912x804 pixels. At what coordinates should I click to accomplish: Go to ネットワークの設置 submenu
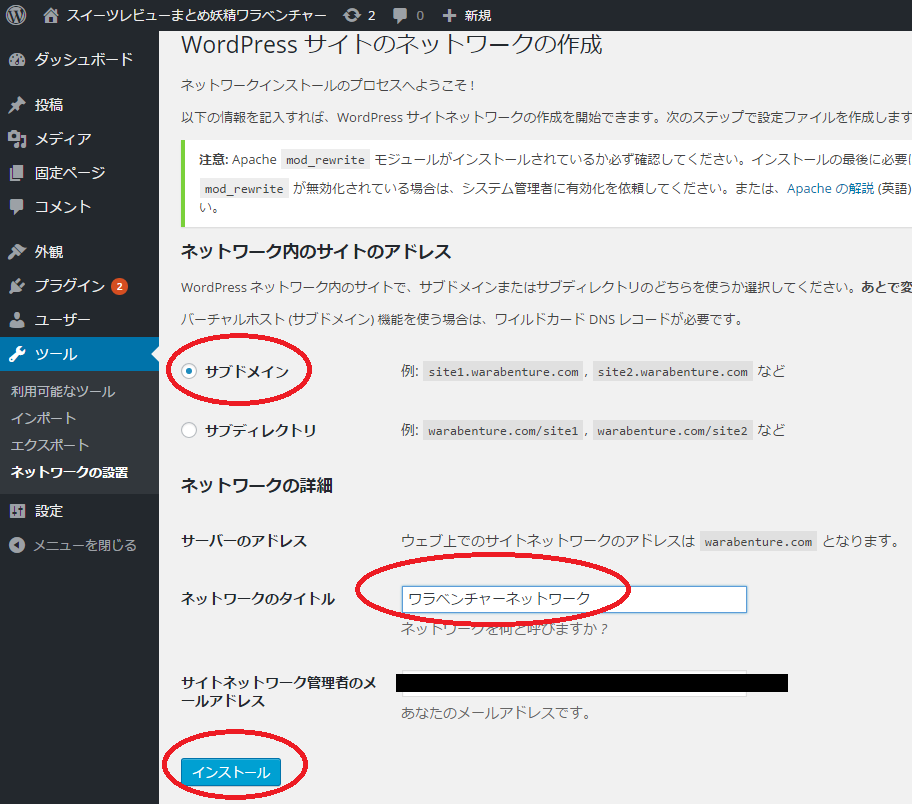69,472
